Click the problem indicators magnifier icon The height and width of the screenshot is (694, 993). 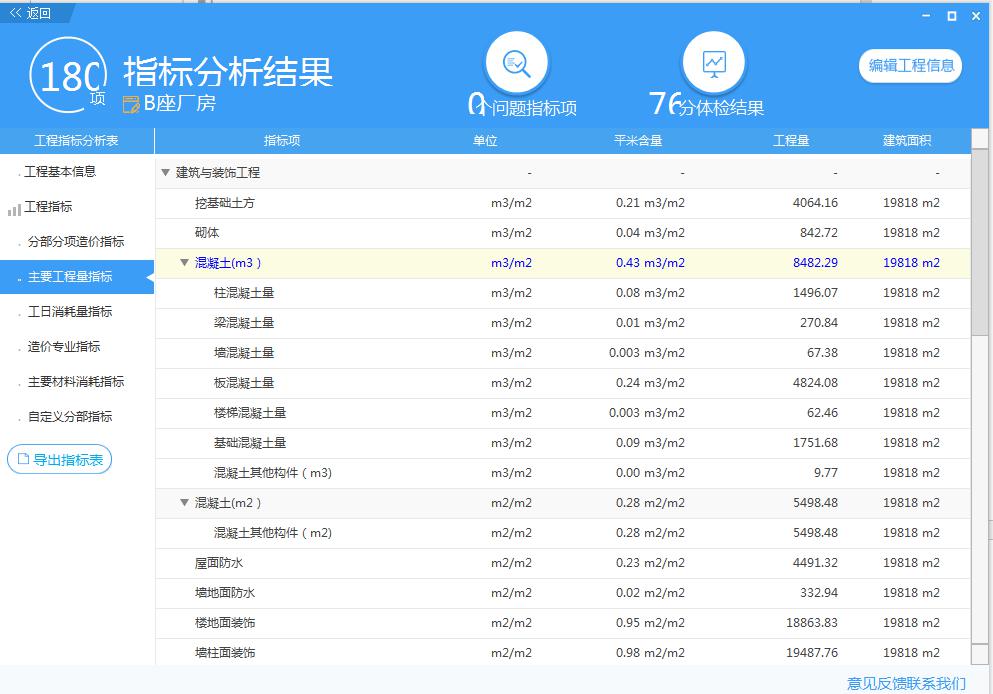516,64
